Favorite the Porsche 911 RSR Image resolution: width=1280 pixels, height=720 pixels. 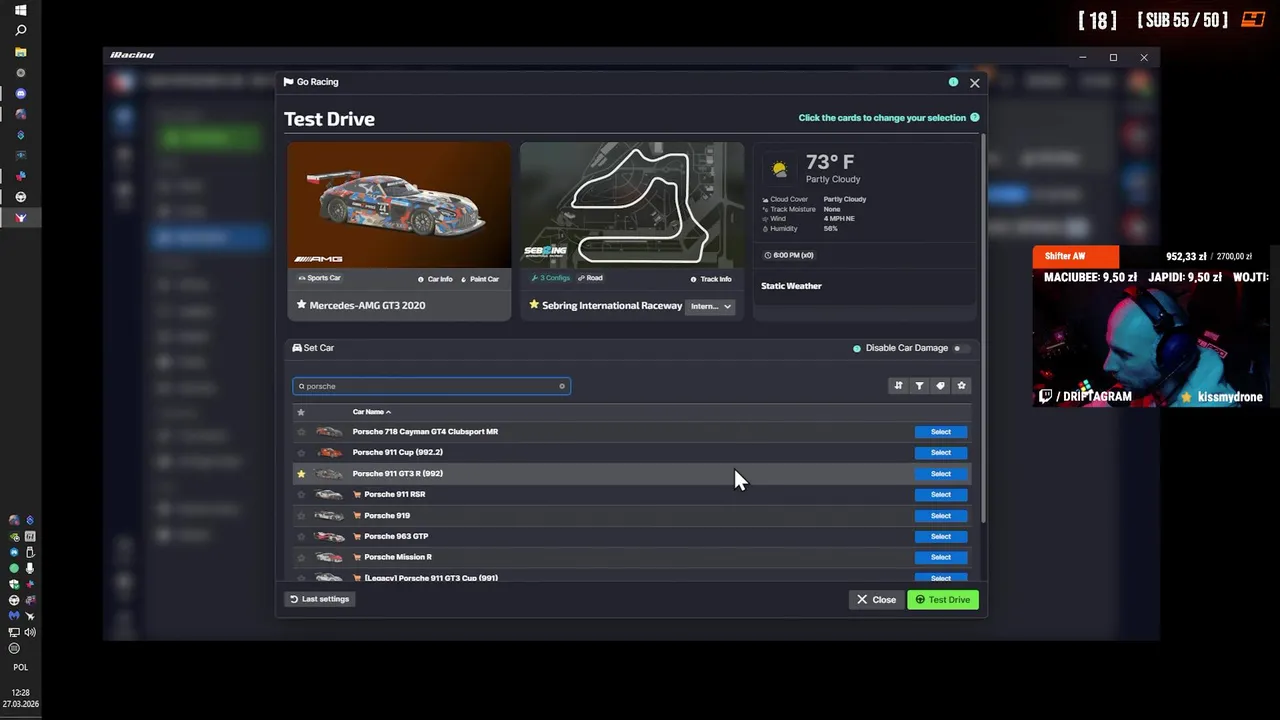pyautogui.click(x=301, y=495)
